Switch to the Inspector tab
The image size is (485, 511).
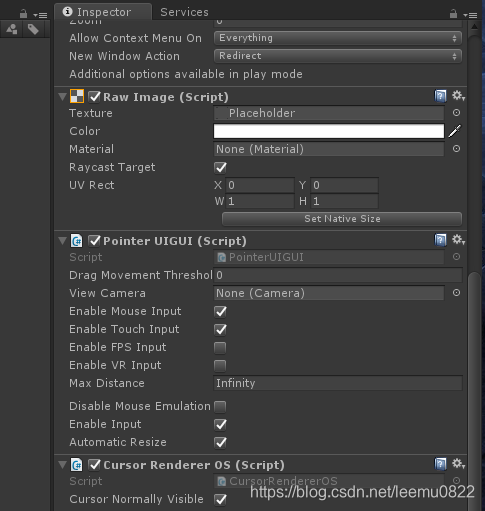click(103, 12)
